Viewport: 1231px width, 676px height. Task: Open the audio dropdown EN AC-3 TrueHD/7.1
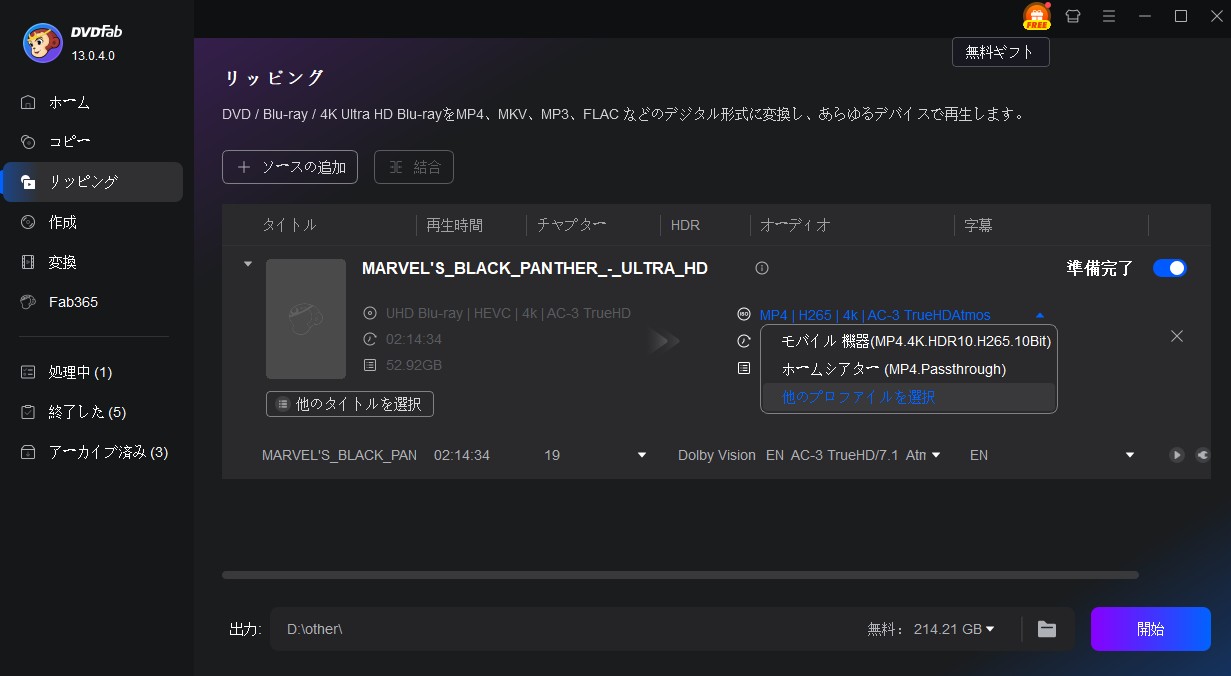click(936, 455)
